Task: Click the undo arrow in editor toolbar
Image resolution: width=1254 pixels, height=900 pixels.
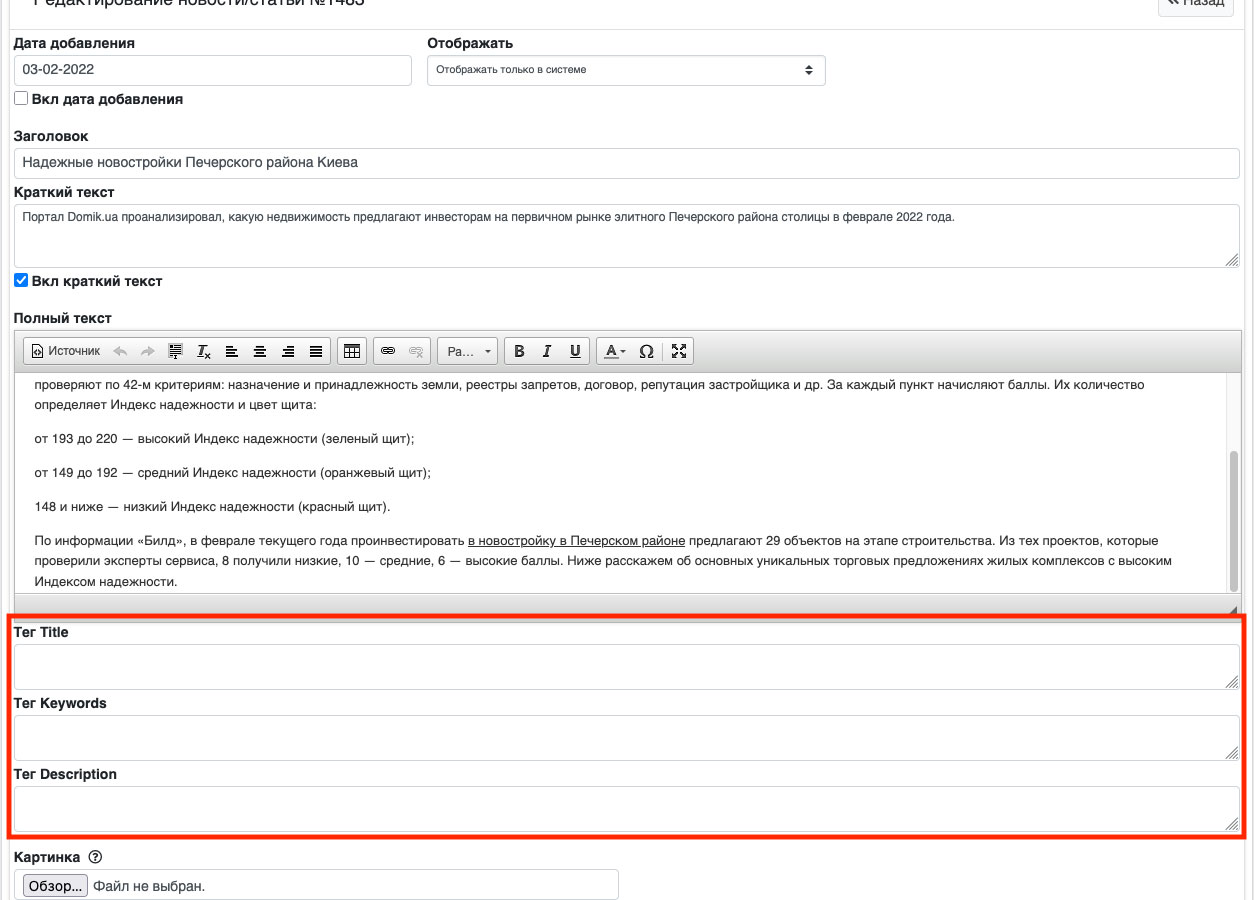Action: 120,351
